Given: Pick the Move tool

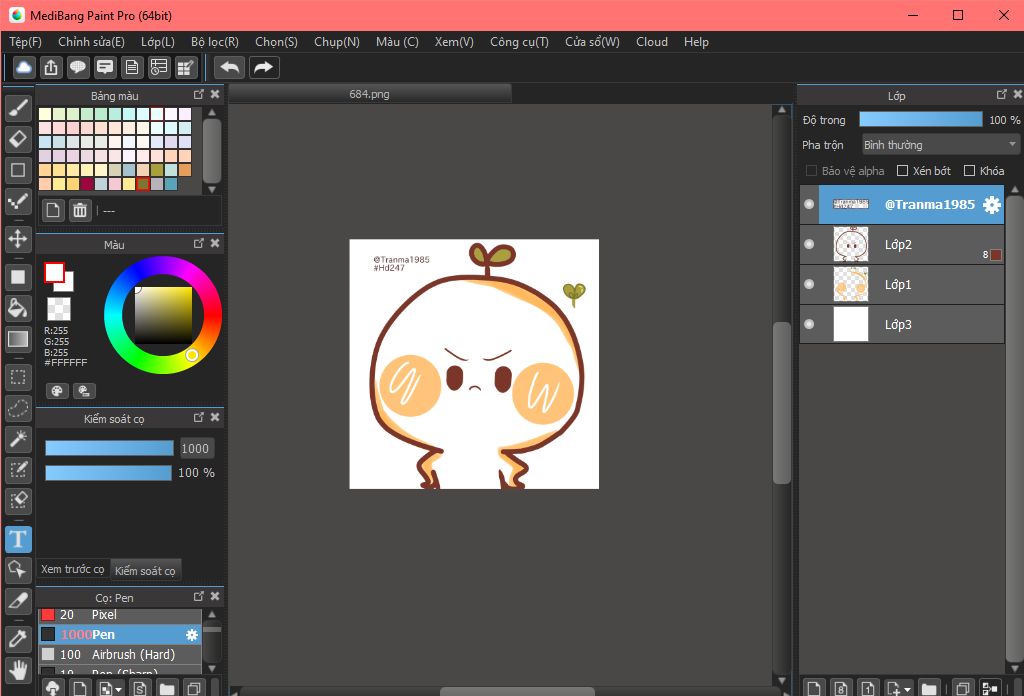Looking at the screenshot, I should click(x=18, y=238).
